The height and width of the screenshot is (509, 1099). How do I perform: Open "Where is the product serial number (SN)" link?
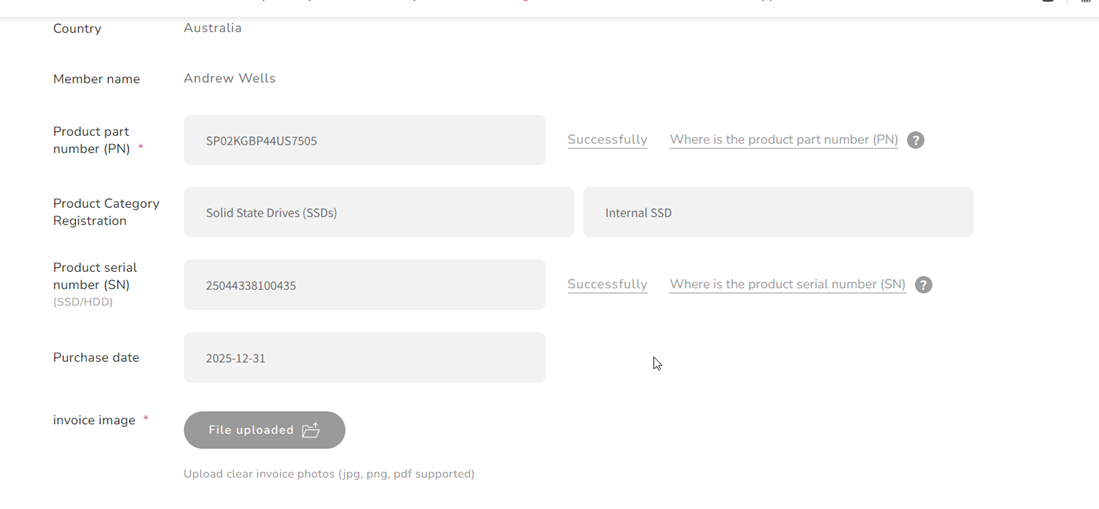click(x=787, y=285)
